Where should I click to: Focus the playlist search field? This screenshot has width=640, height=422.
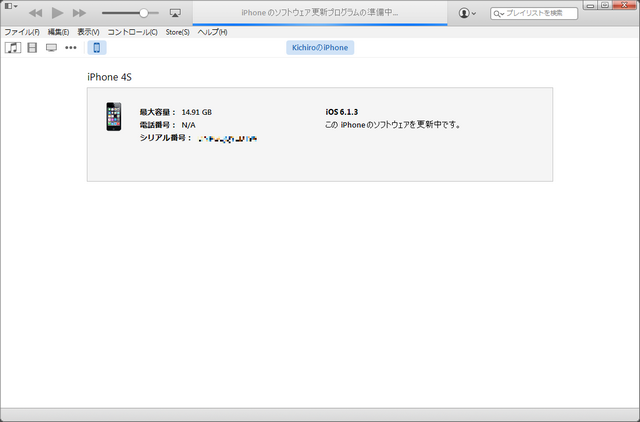click(x=534, y=13)
